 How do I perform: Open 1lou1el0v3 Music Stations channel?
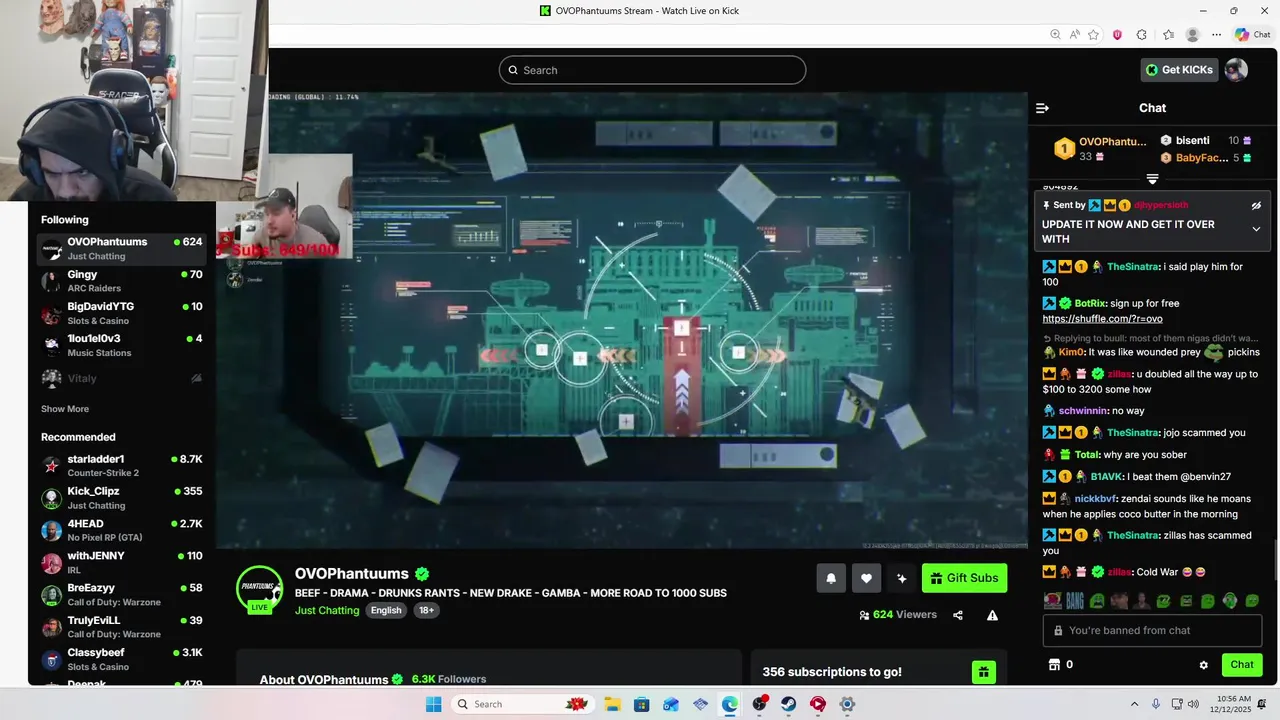click(x=121, y=345)
